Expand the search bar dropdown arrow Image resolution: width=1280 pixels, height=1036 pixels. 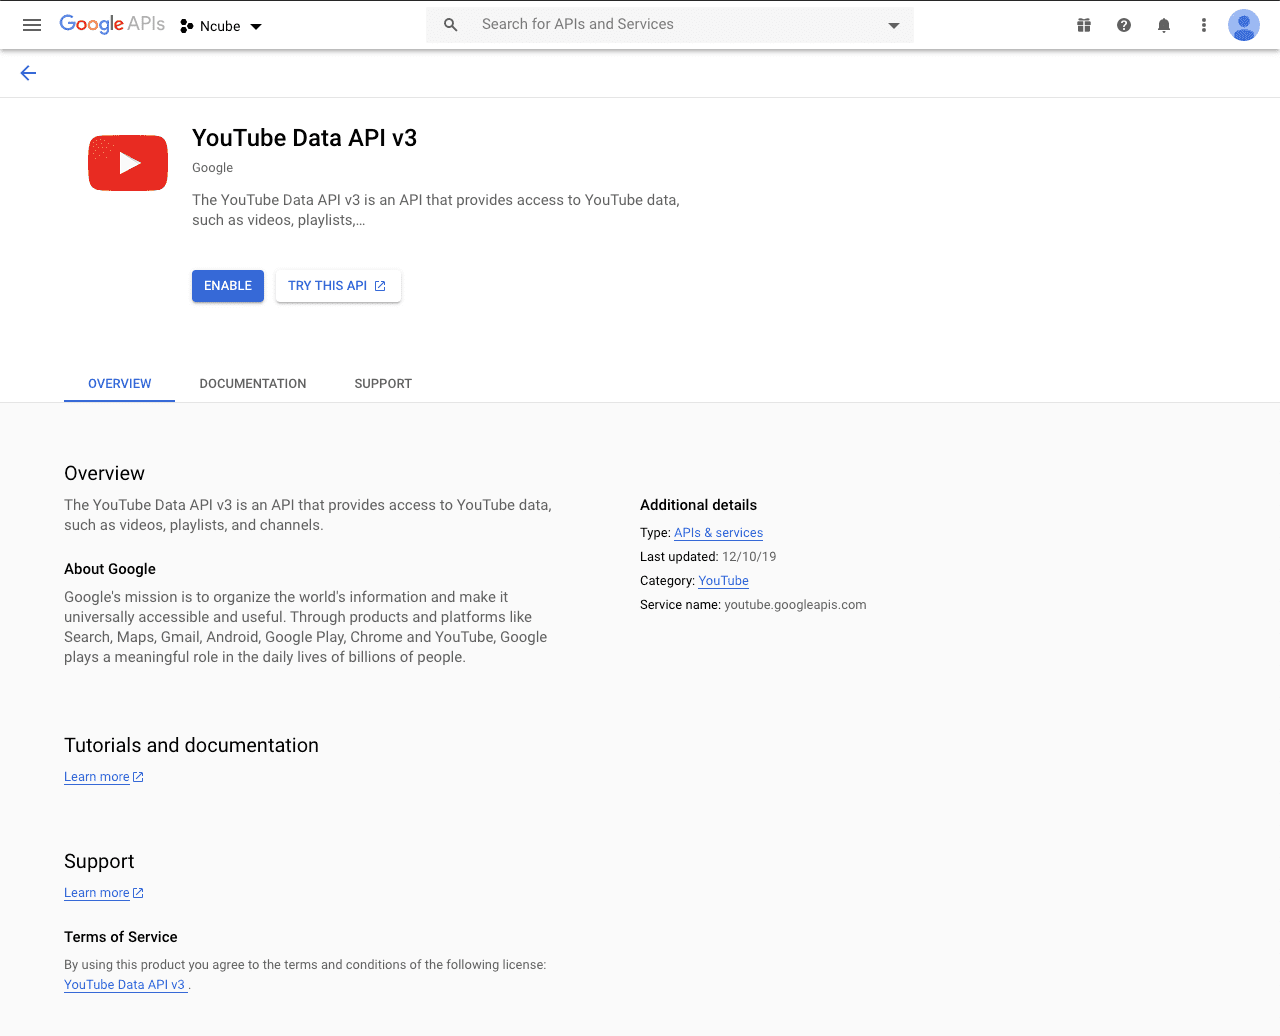coord(894,25)
